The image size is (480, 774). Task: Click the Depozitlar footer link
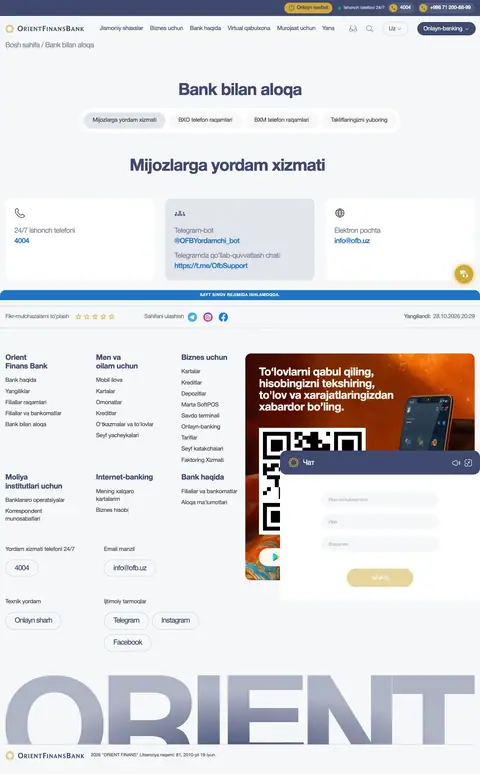(194, 394)
